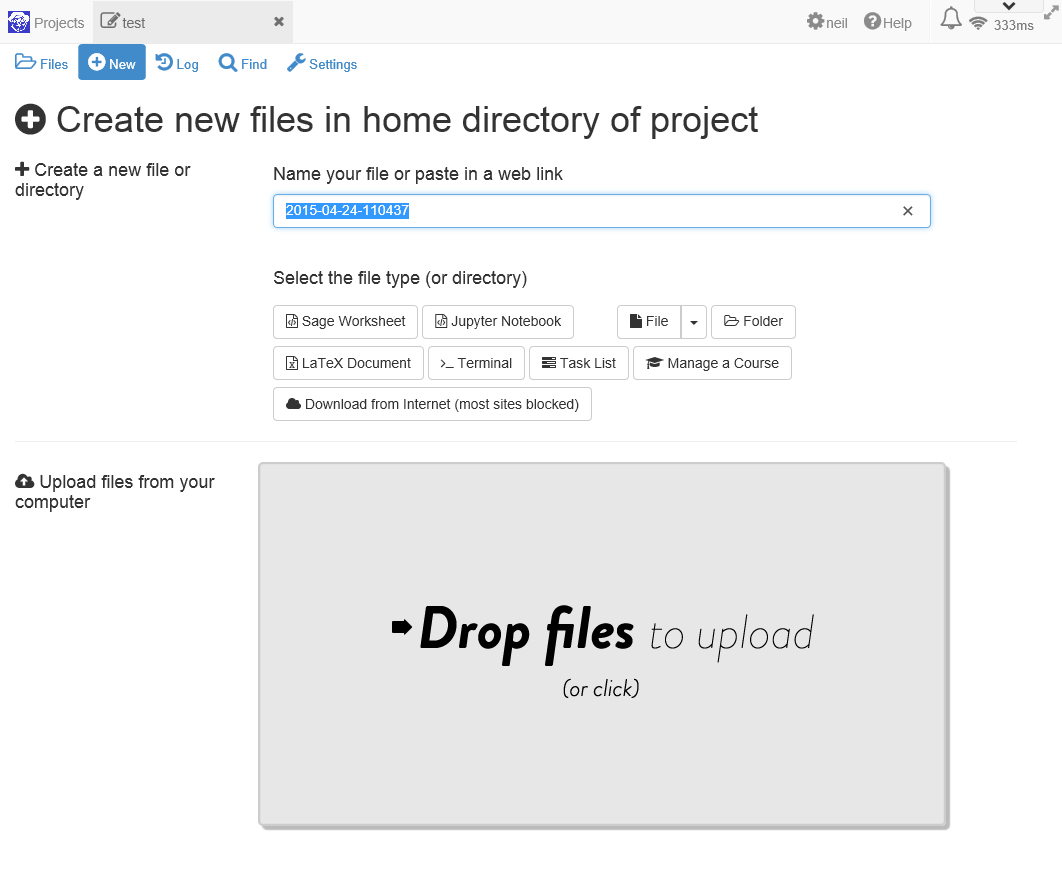Toggle the fullscreen arrows icon
The image size is (1062, 895).
coord(1050,11)
